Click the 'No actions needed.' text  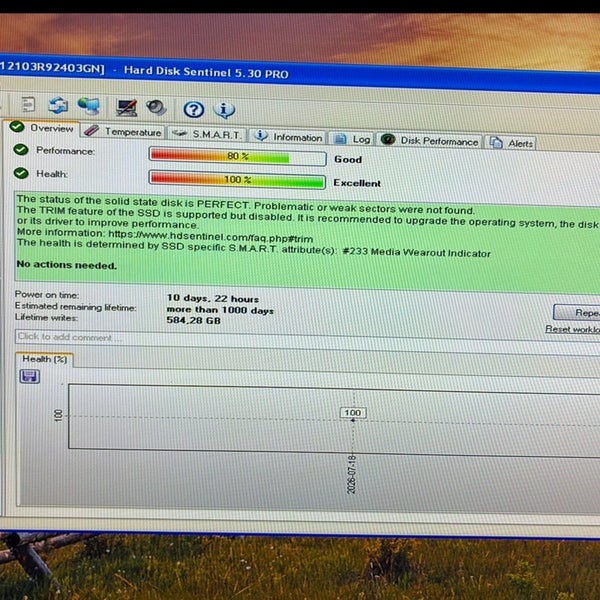tap(67, 265)
